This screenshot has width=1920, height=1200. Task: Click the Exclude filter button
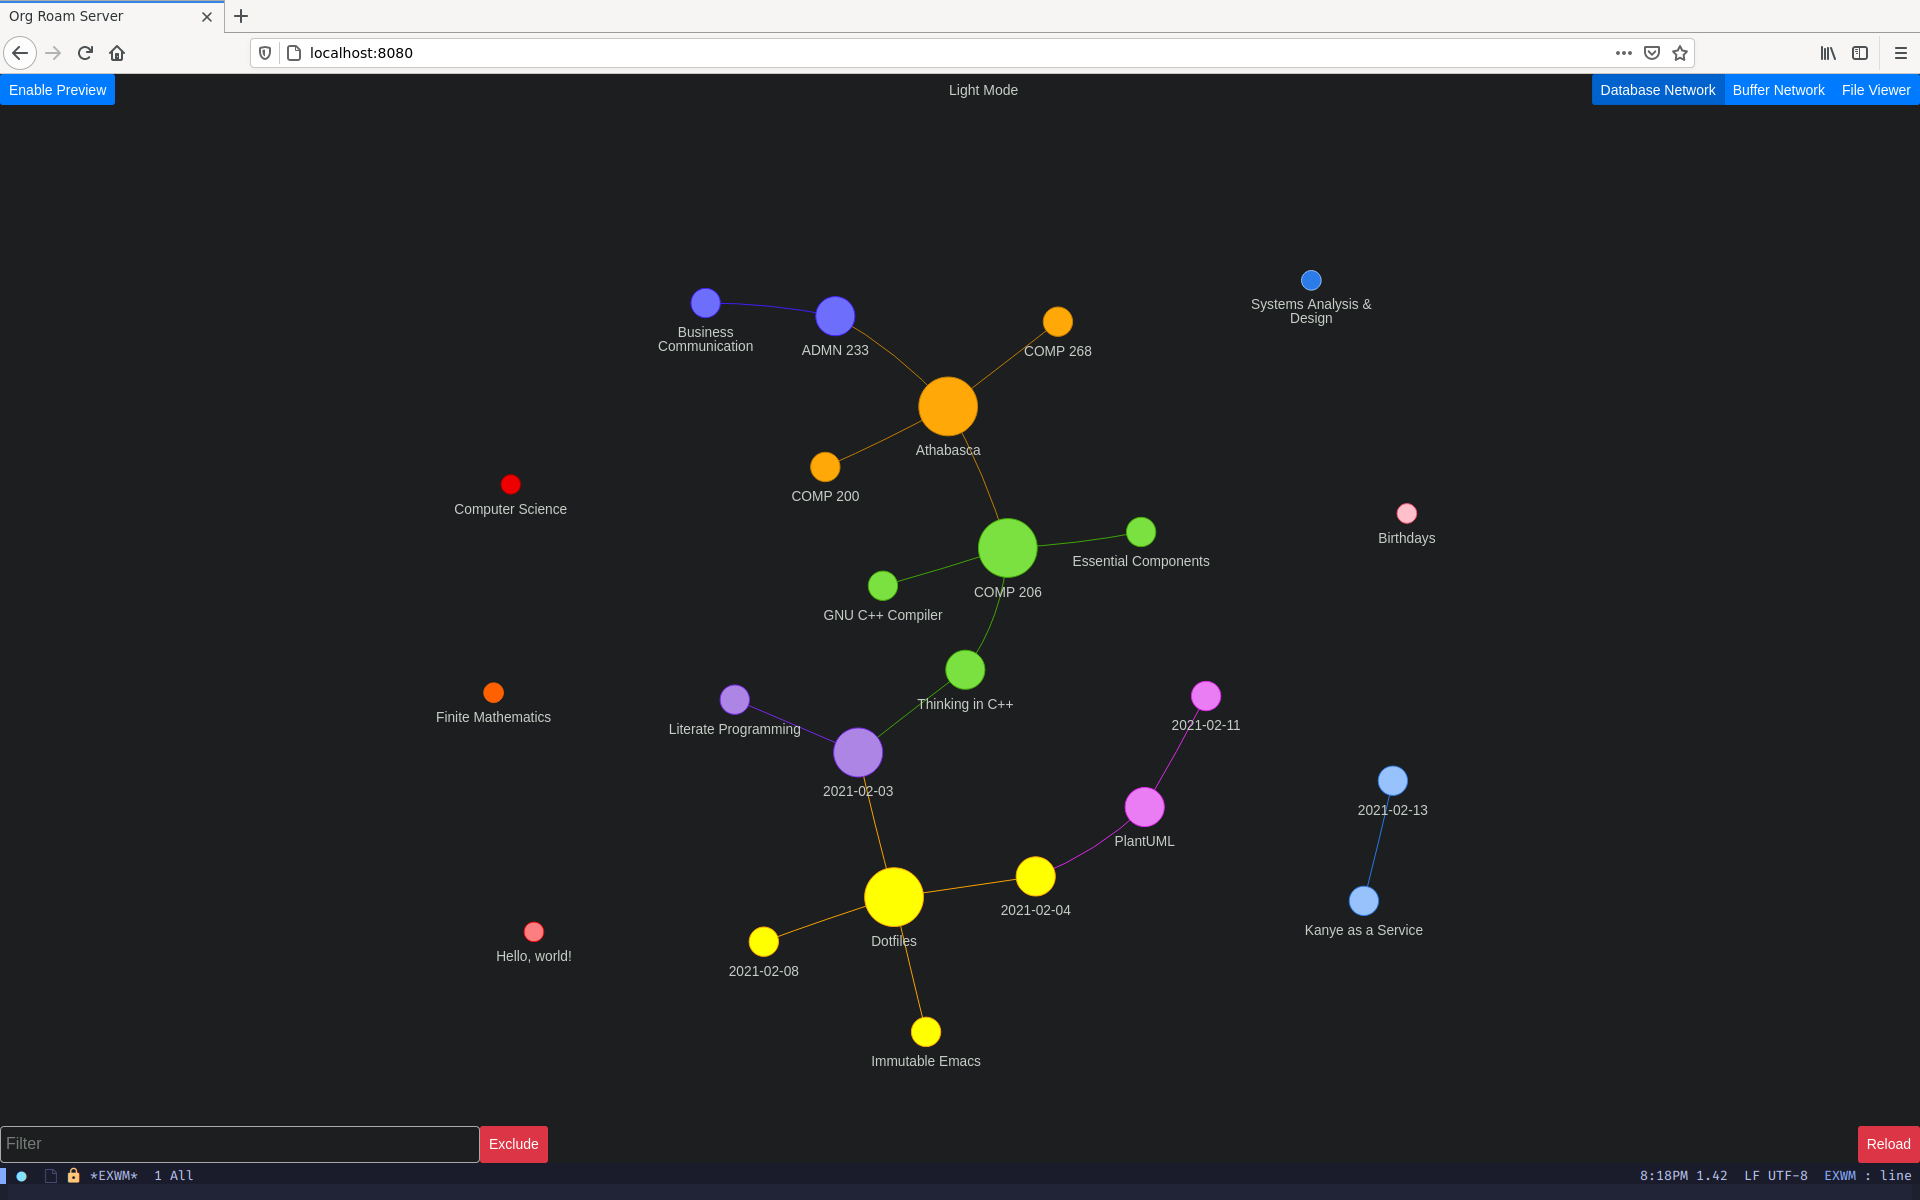(x=513, y=1143)
